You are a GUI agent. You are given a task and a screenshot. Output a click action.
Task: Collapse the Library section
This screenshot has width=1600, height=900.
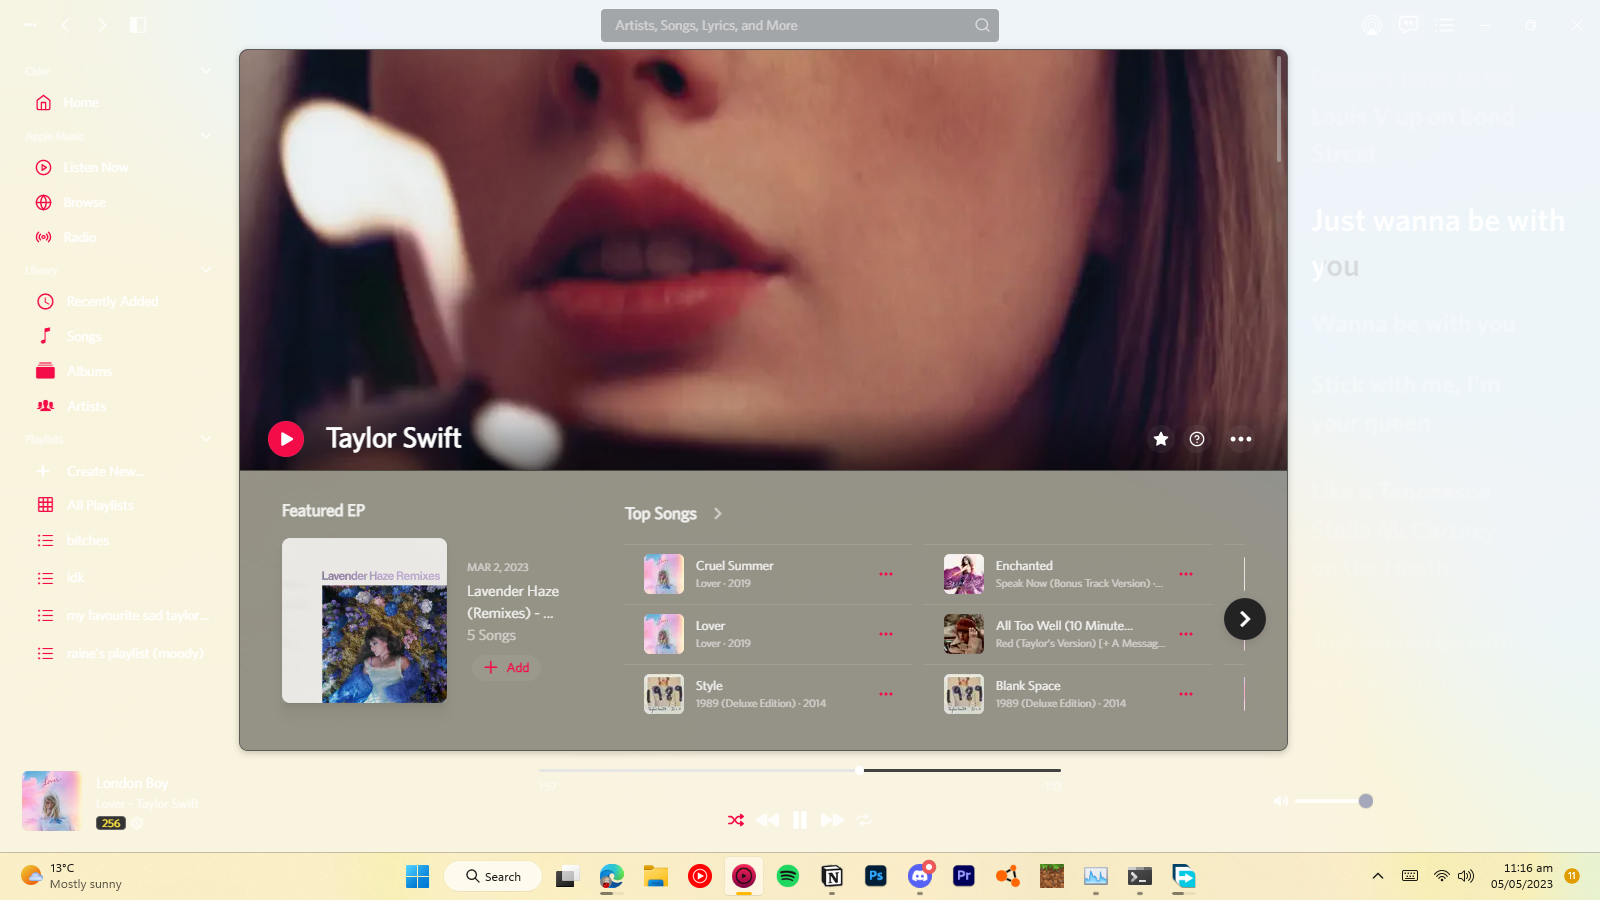[206, 269]
